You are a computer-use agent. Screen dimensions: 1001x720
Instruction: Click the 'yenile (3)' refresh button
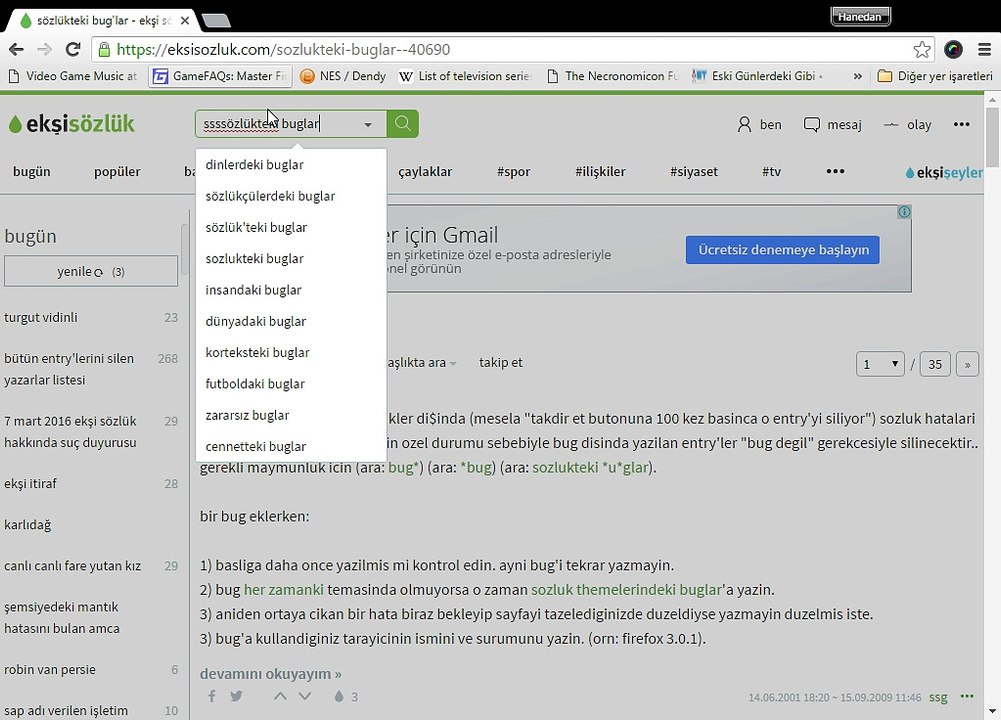(91, 271)
